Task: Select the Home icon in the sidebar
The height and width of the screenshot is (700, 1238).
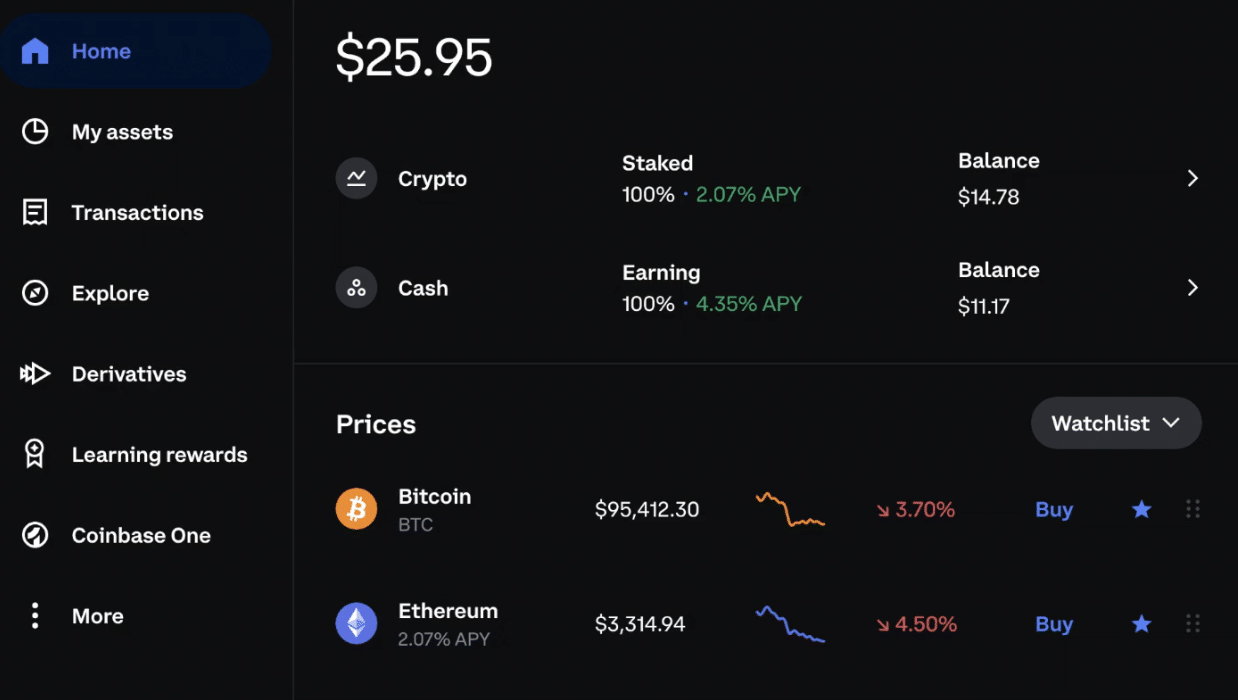Action: pos(35,50)
